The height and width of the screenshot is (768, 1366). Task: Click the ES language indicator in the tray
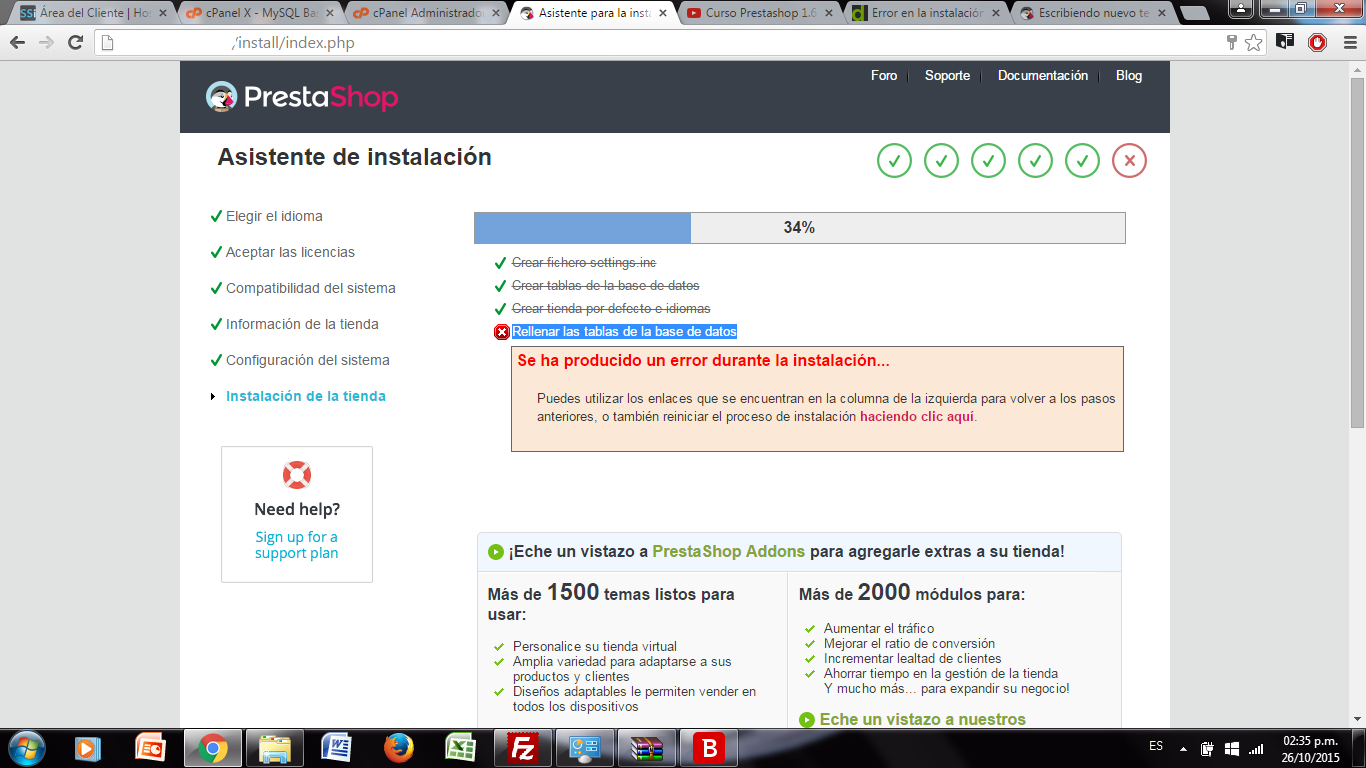pos(1156,746)
